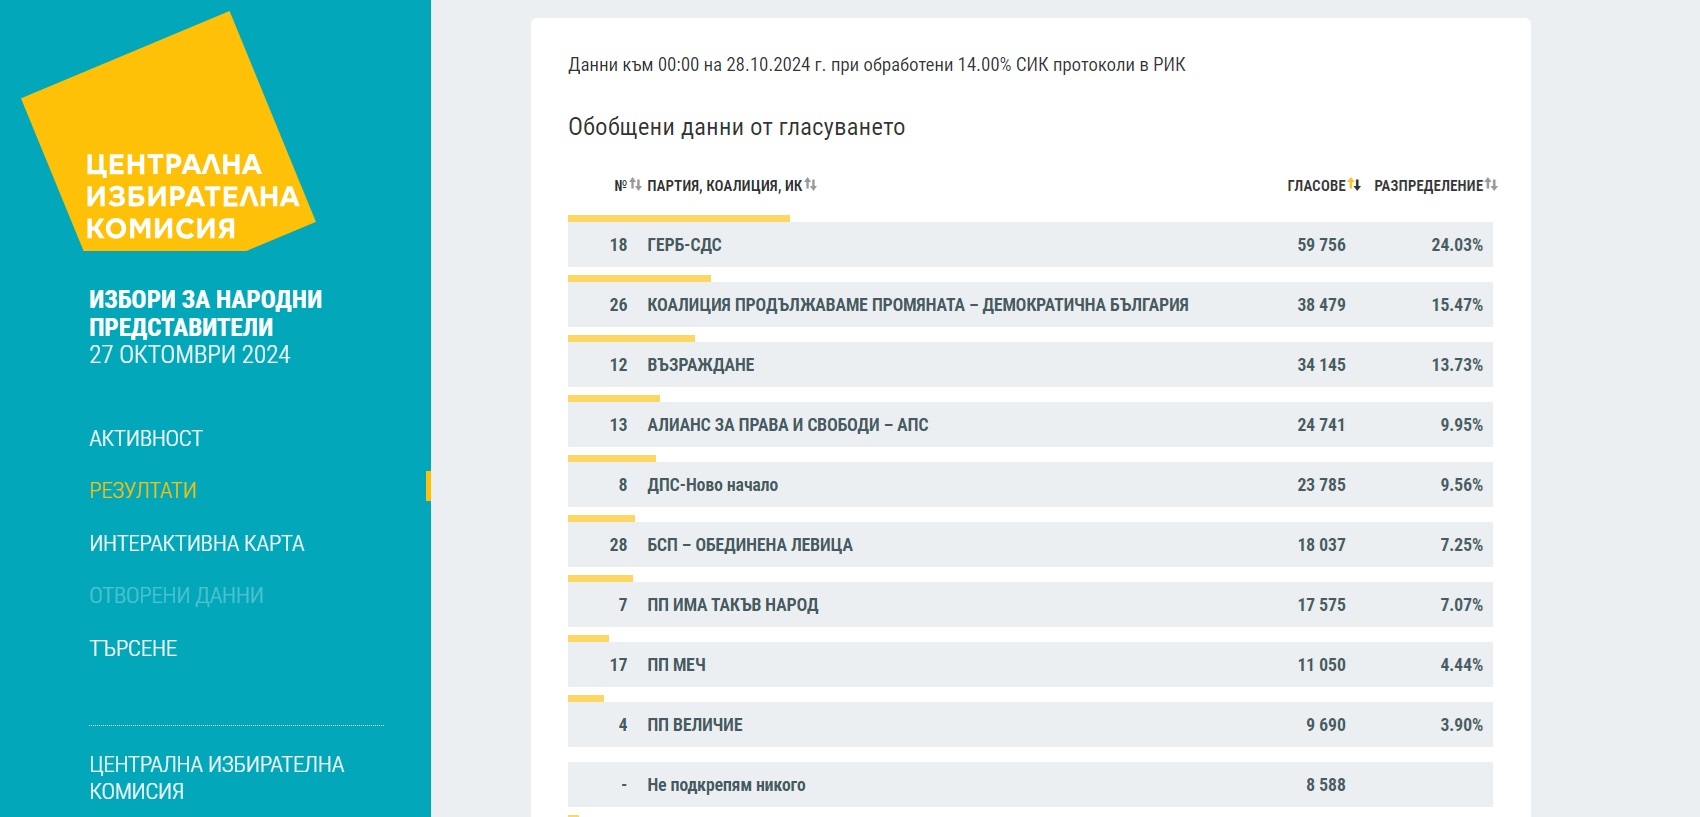
Task: Select Не подкрепям никого row
Action: [1030, 785]
